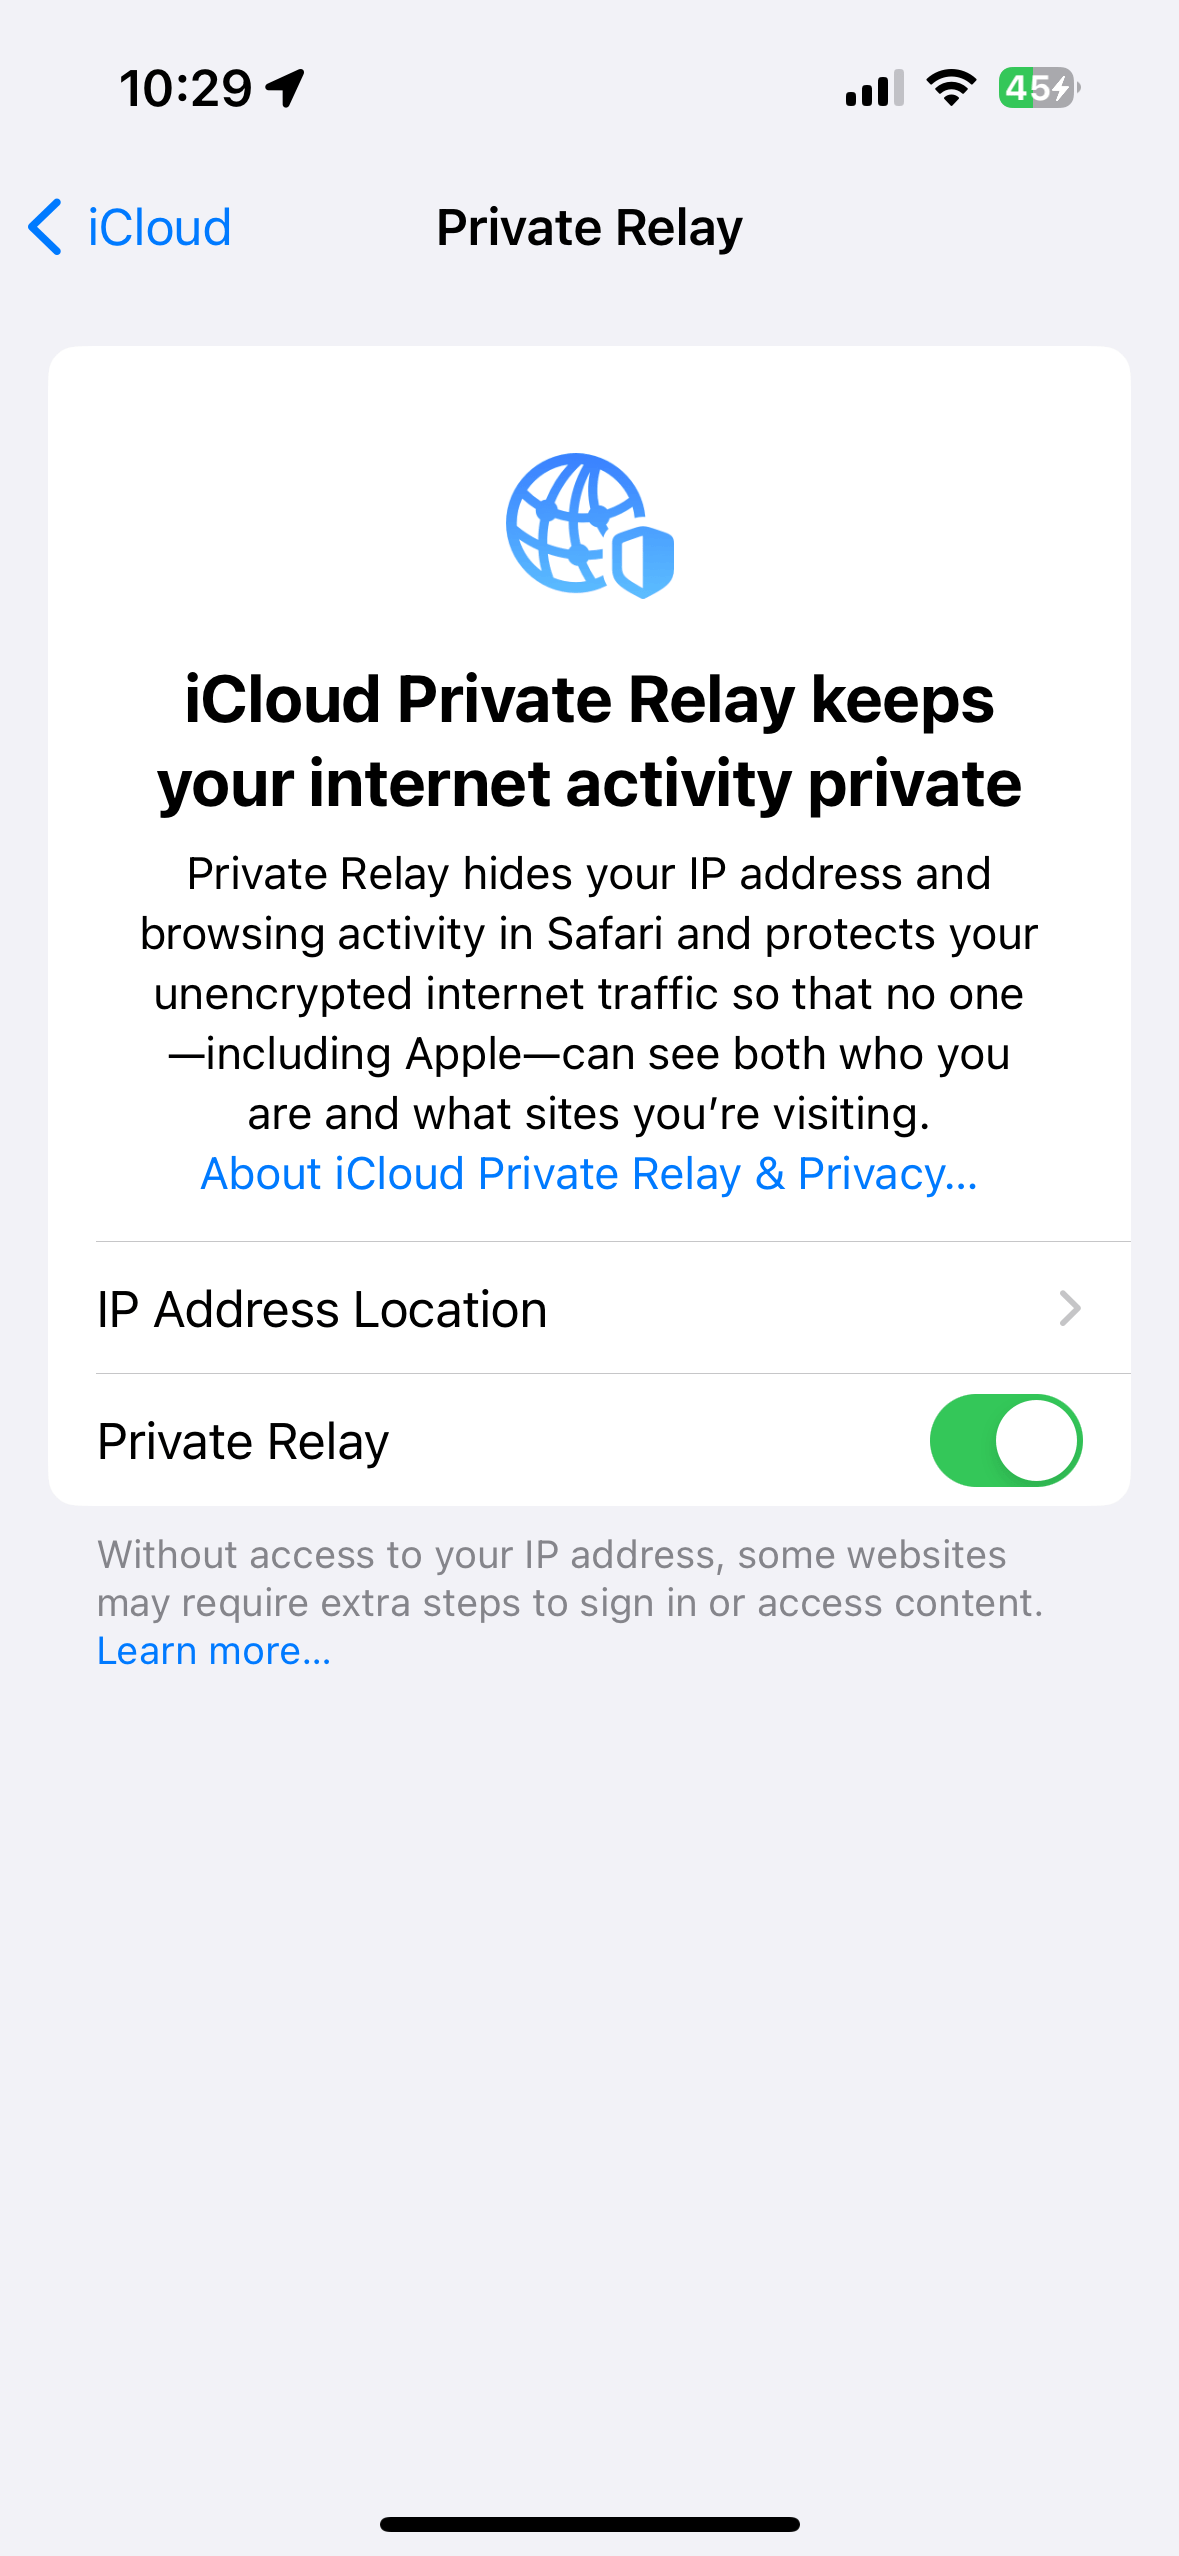Tap the home indicator bar at bottom

tap(589, 2524)
